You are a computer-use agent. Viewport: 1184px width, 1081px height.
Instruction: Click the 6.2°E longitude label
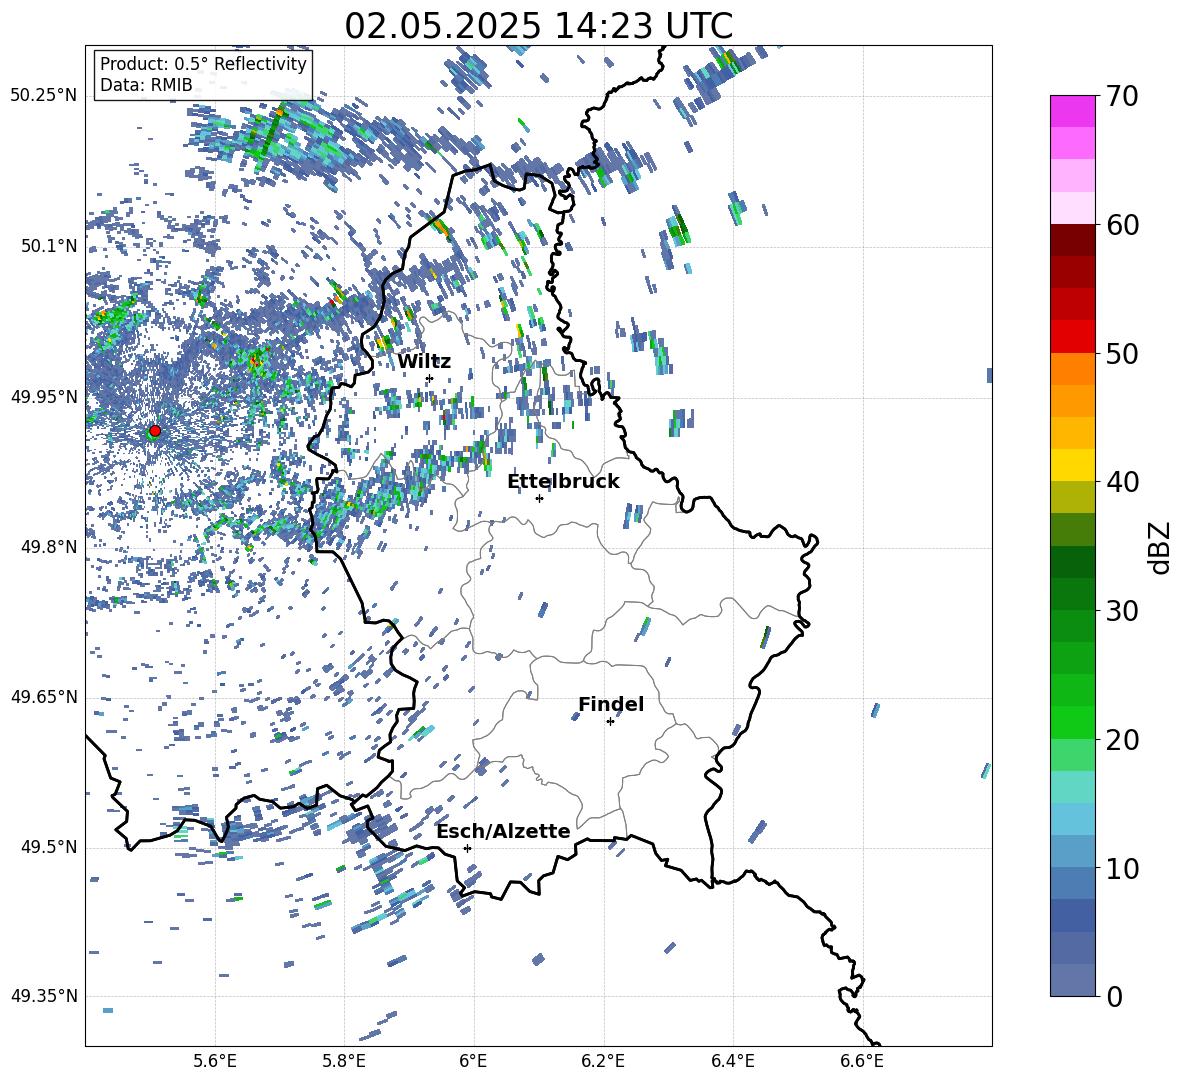coord(603,1061)
